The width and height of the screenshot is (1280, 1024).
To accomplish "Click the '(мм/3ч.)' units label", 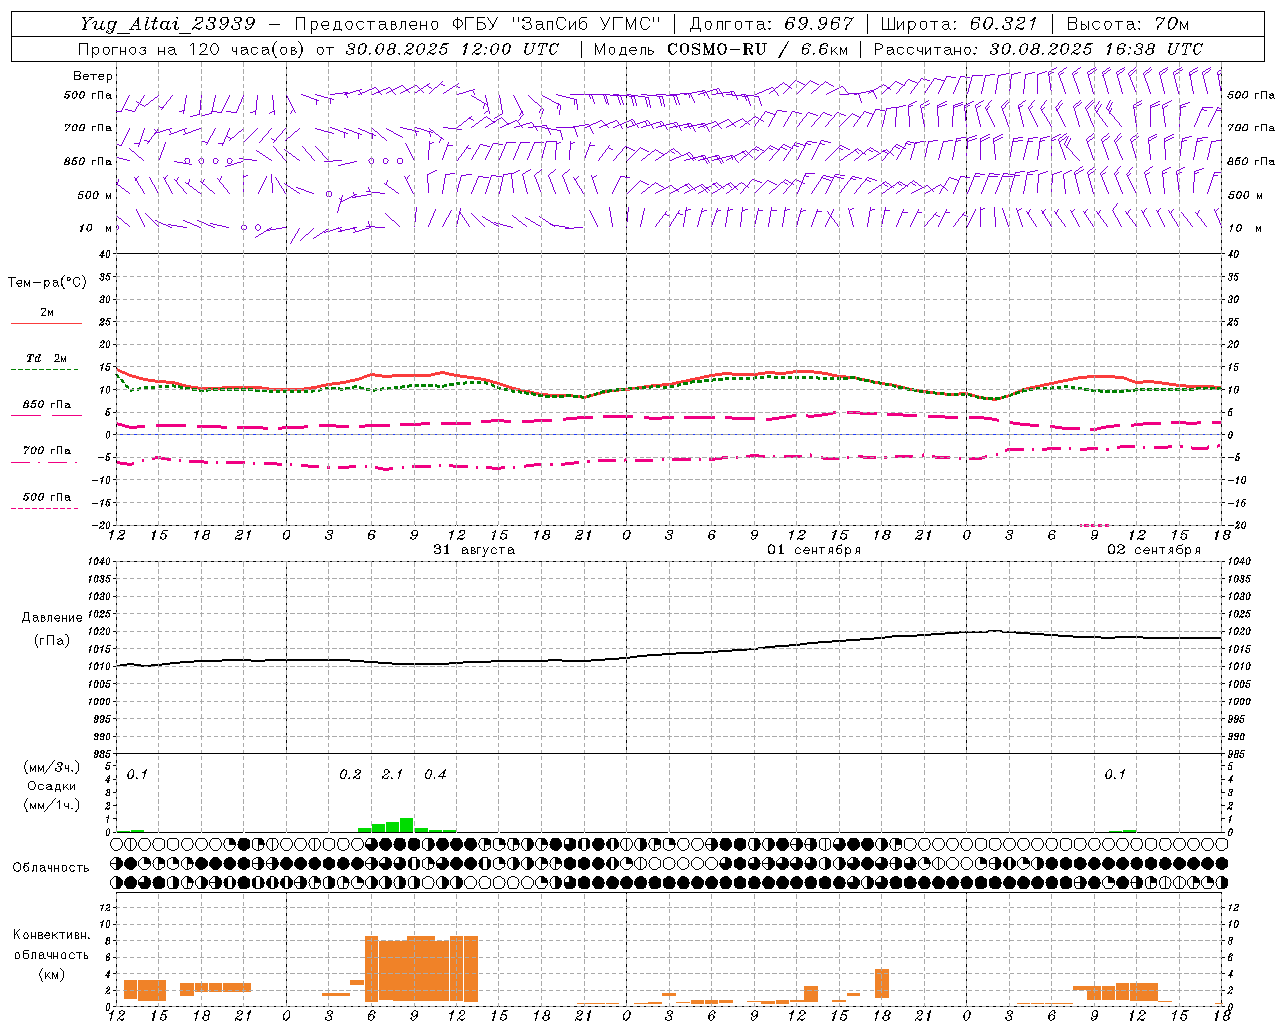I will [x=52, y=767].
